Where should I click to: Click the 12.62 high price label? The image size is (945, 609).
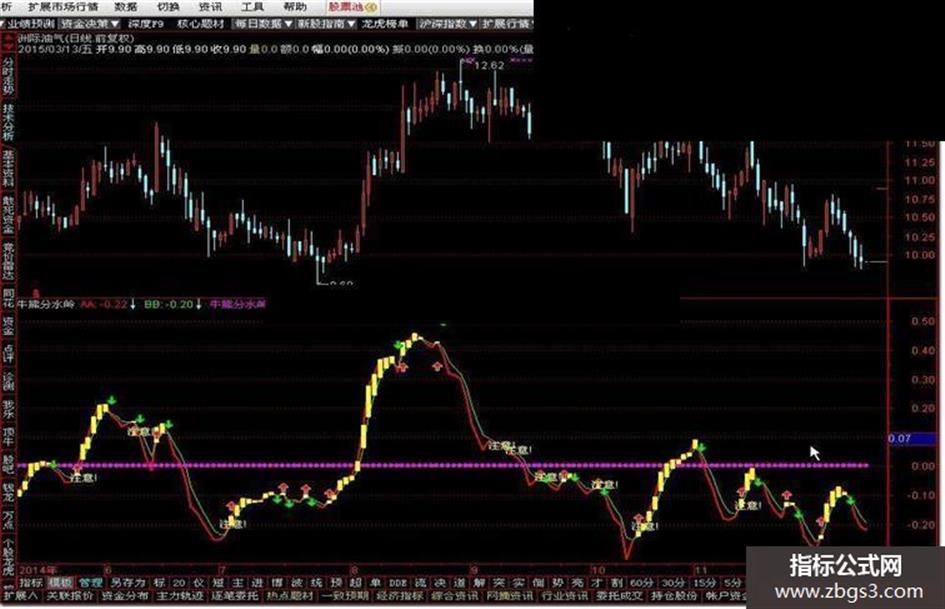point(489,65)
